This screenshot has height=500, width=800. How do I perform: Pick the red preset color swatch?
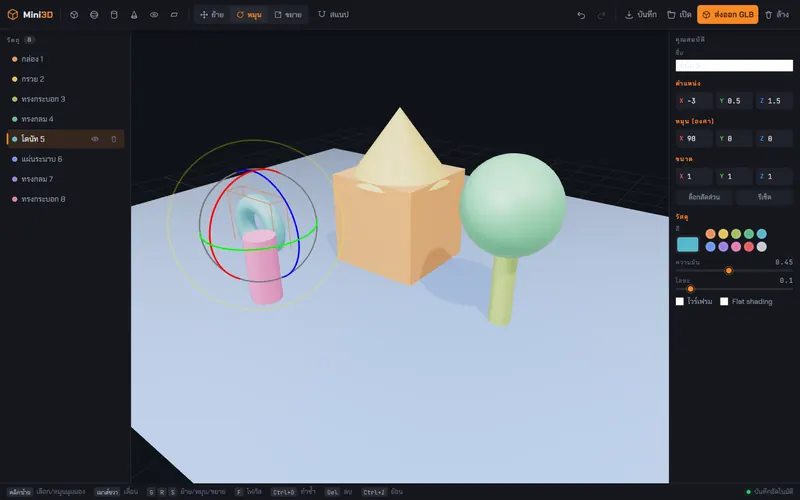[748, 247]
